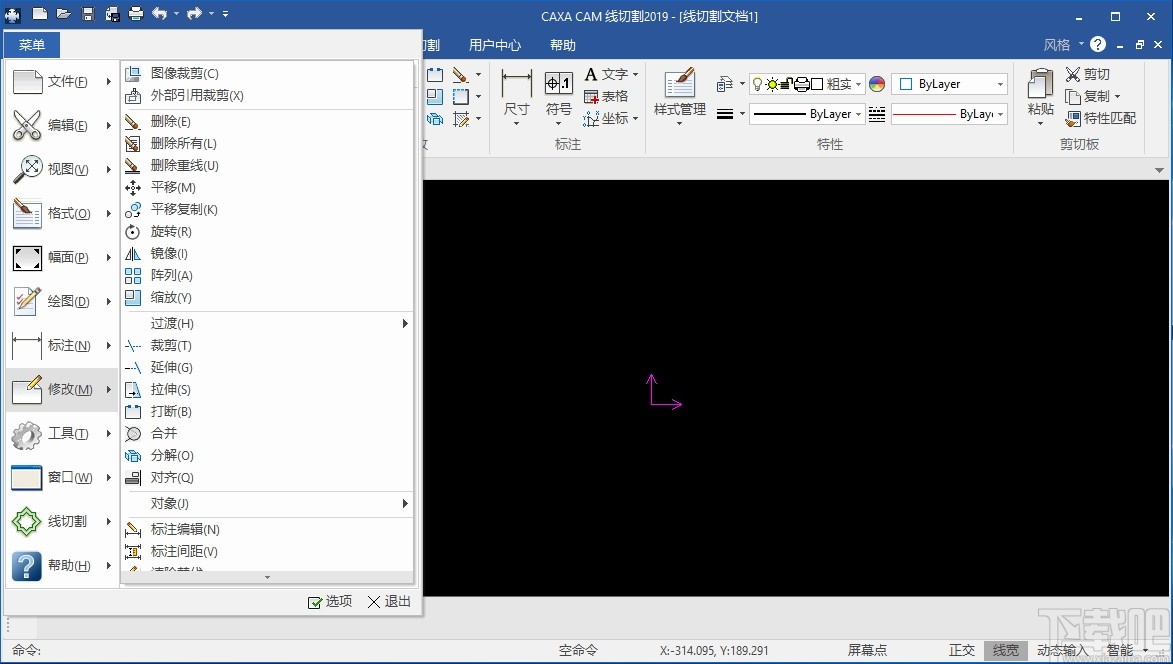Open the Symbol (符号) tool in ribbon

pyautogui.click(x=558, y=96)
